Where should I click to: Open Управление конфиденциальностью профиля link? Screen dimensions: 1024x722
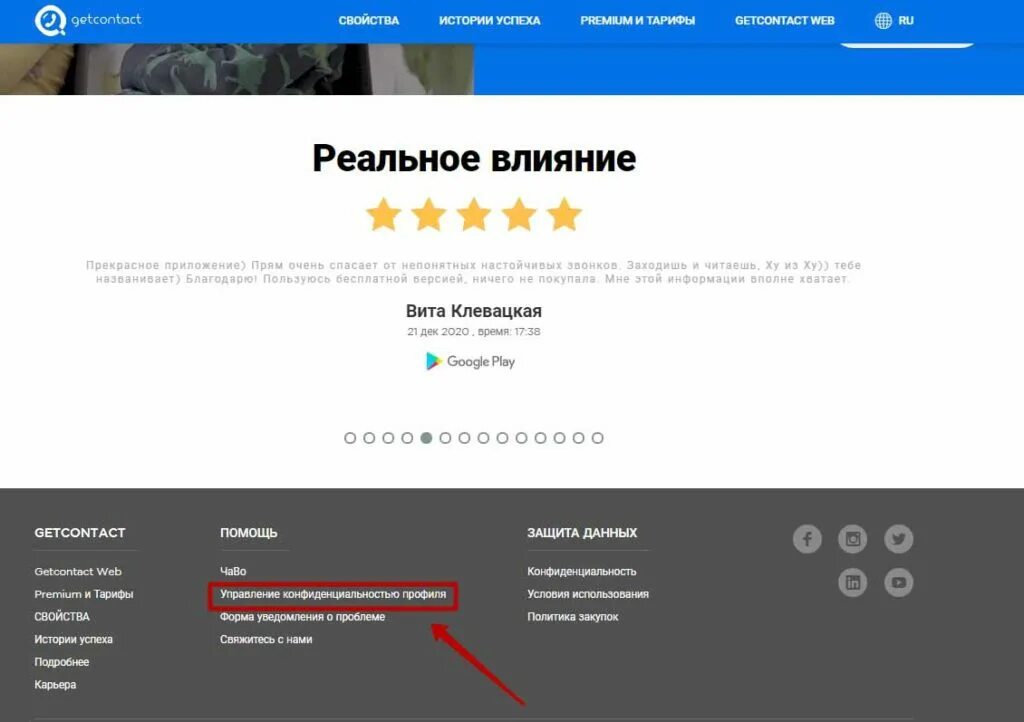pos(333,594)
